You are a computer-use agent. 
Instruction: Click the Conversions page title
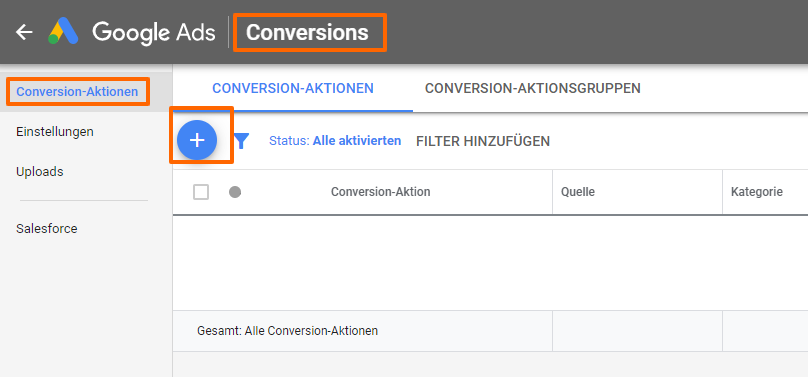[x=307, y=32]
